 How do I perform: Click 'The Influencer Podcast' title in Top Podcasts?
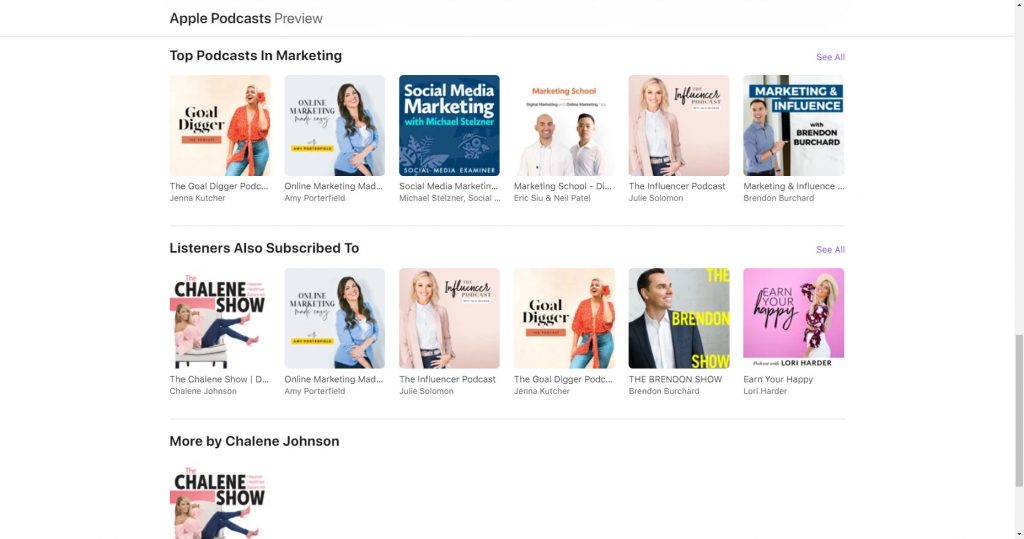pyautogui.click(x=677, y=186)
